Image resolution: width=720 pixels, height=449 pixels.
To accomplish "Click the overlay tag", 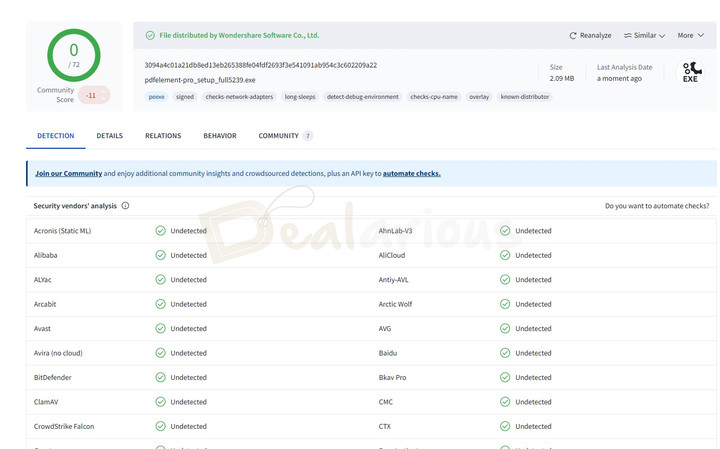I will tap(479, 97).
